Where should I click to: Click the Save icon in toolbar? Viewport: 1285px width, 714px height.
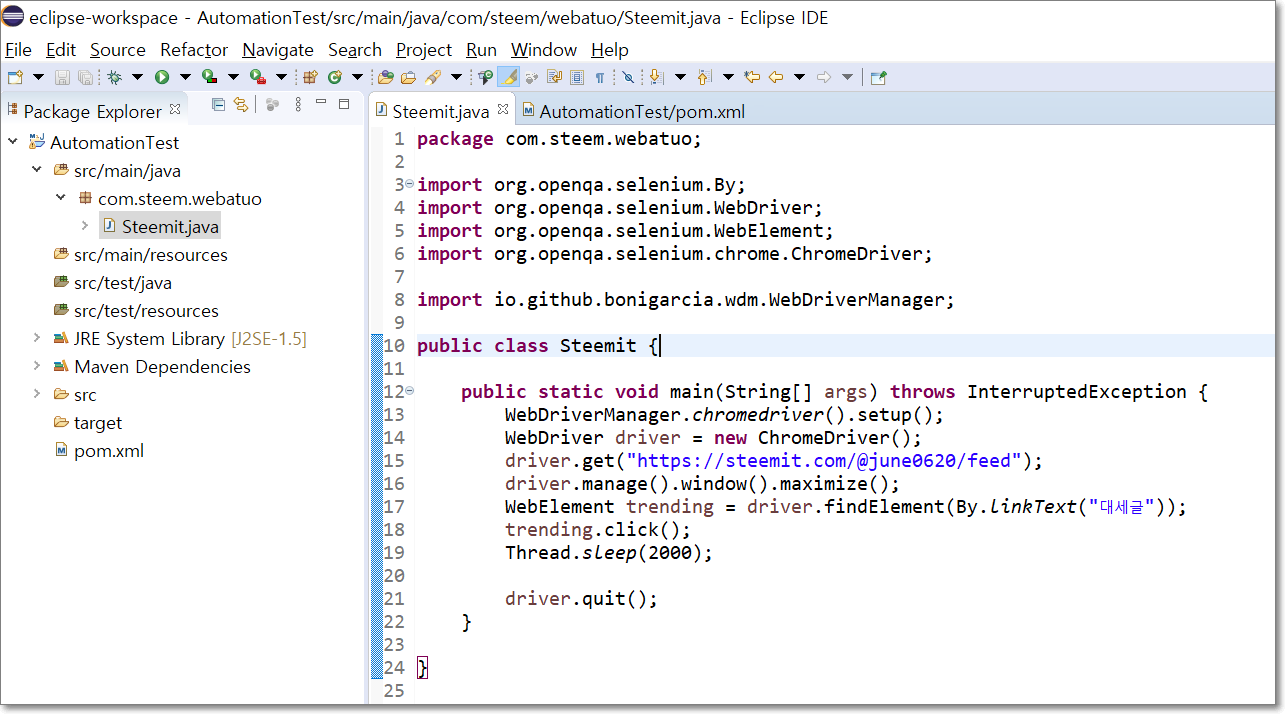click(x=62, y=77)
